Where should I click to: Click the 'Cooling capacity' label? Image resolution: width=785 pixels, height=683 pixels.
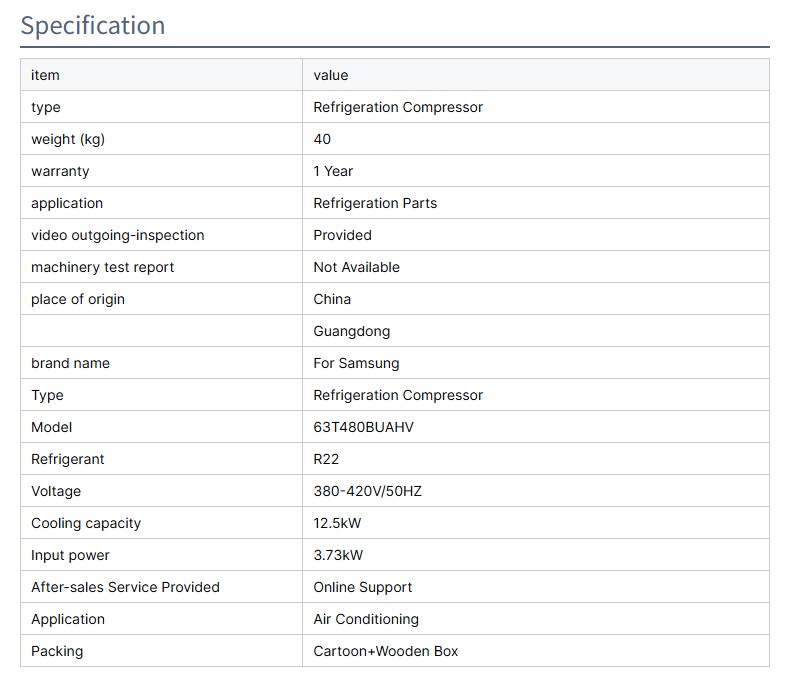(x=86, y=523)
